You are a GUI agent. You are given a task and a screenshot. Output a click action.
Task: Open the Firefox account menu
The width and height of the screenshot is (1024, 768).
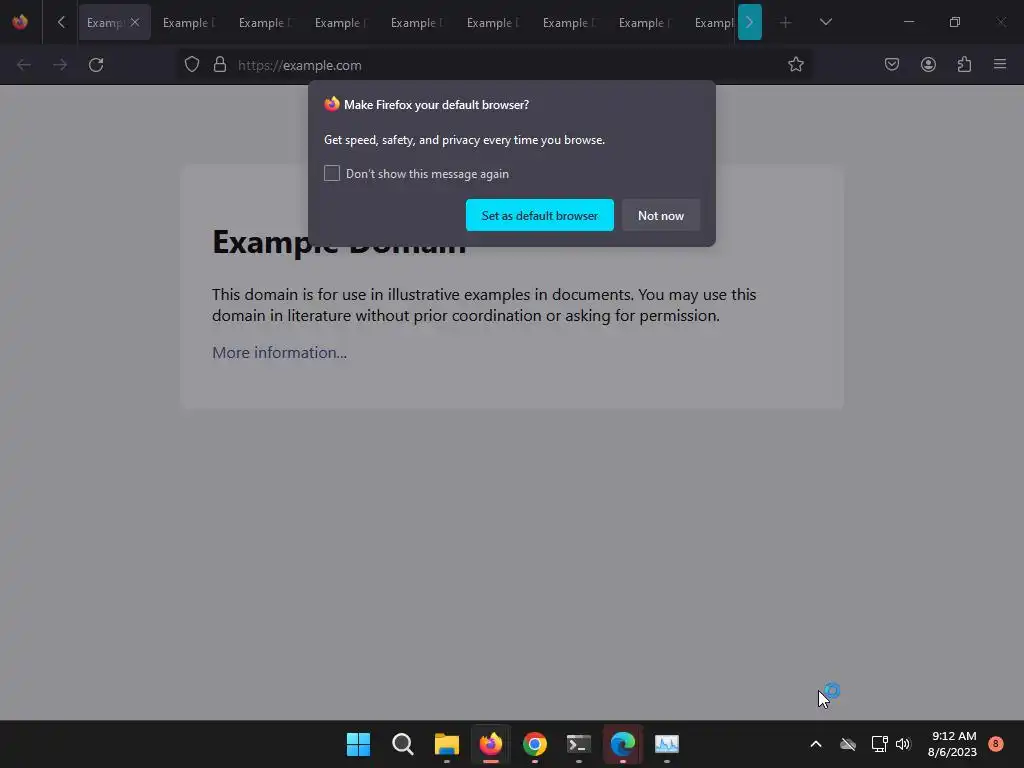[x=928, y=65]
